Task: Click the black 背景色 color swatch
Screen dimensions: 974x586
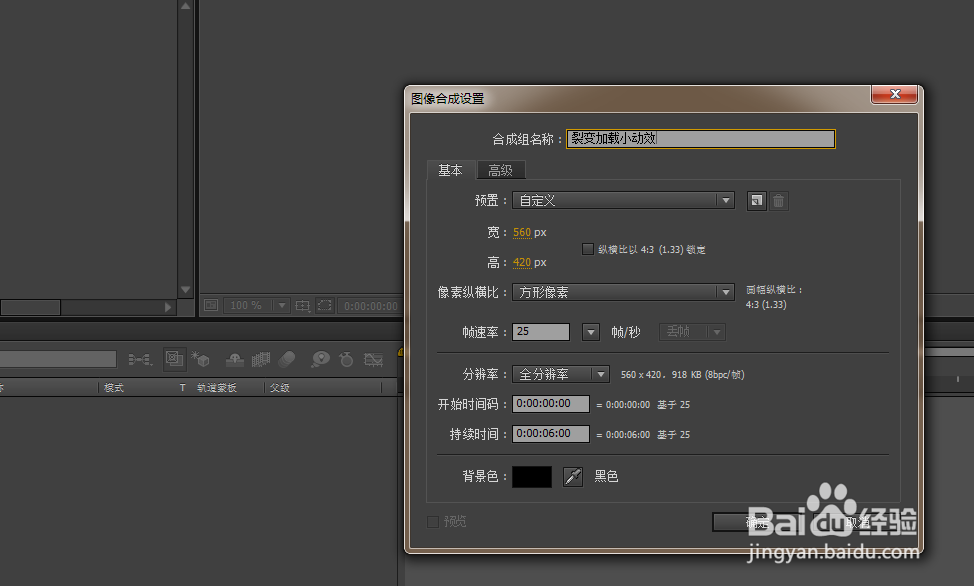Action: pyautogui.click(x=532, y=477)
